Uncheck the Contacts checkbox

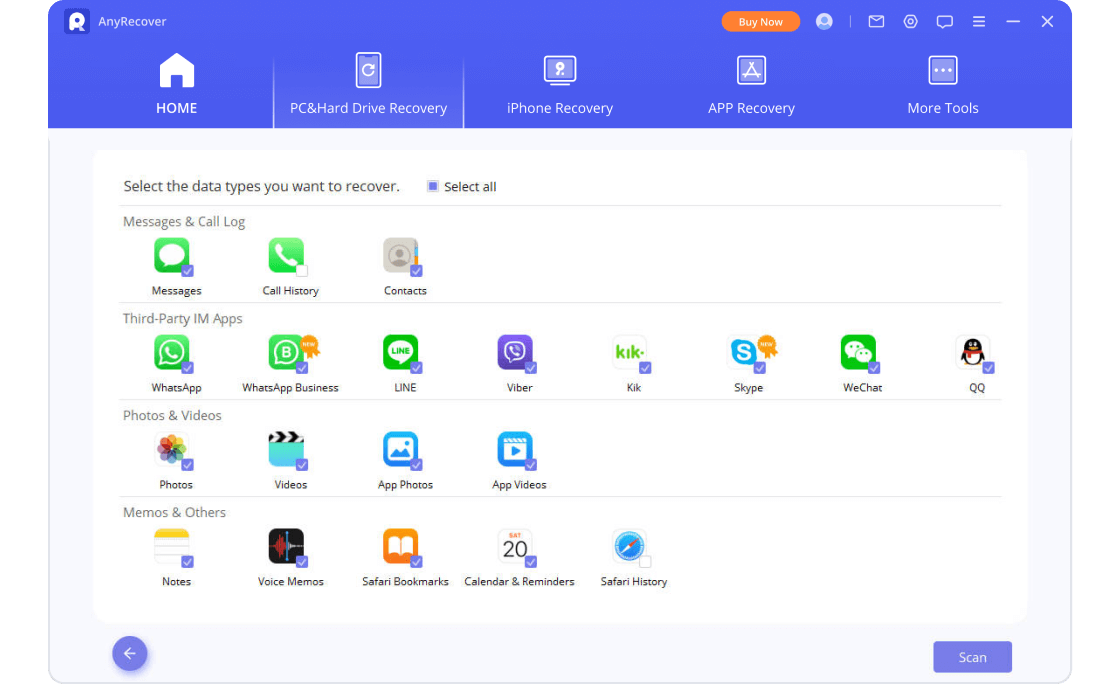pos(416,271)
